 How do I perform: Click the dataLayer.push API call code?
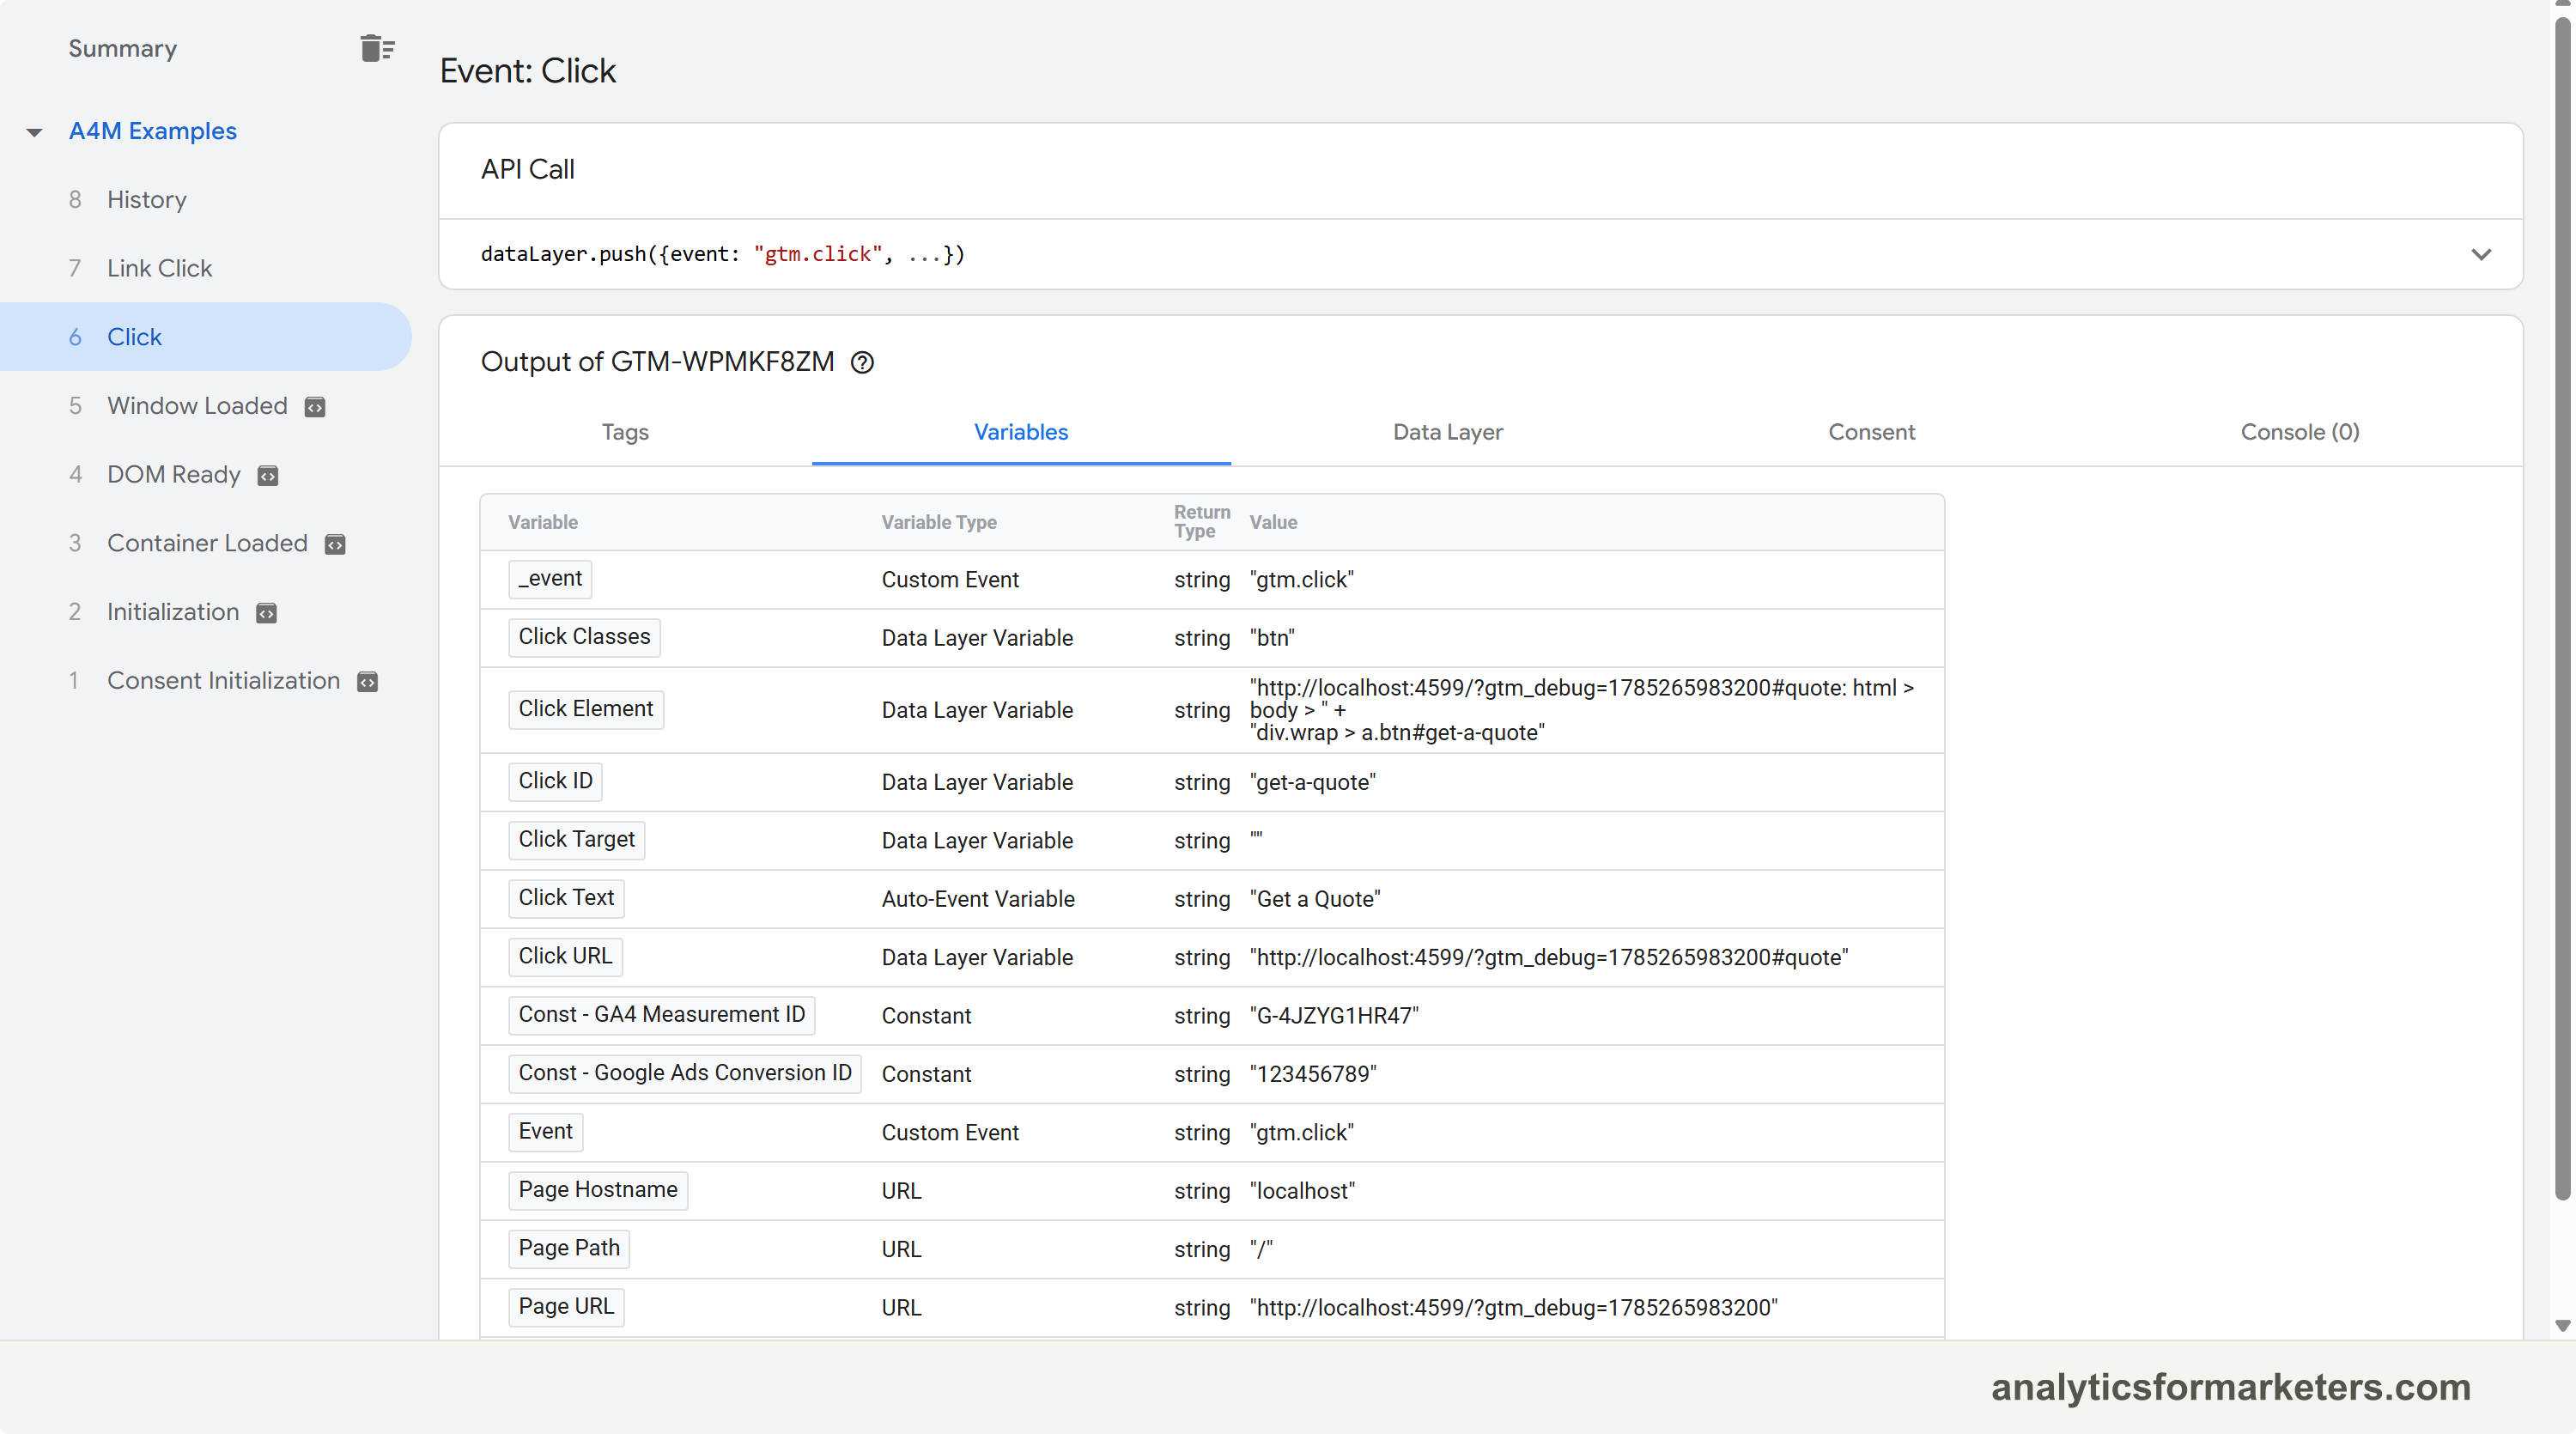(x=722, y=254)
